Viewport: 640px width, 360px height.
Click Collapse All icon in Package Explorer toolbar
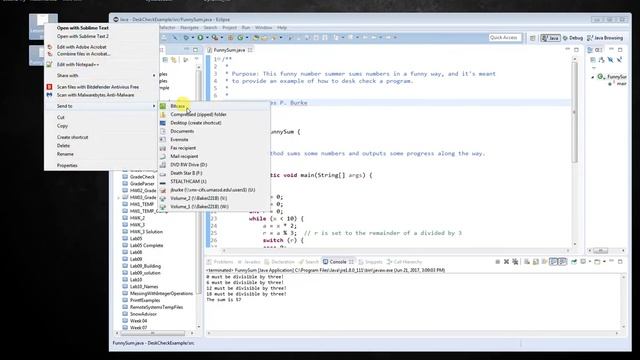[x=165, y=60]
